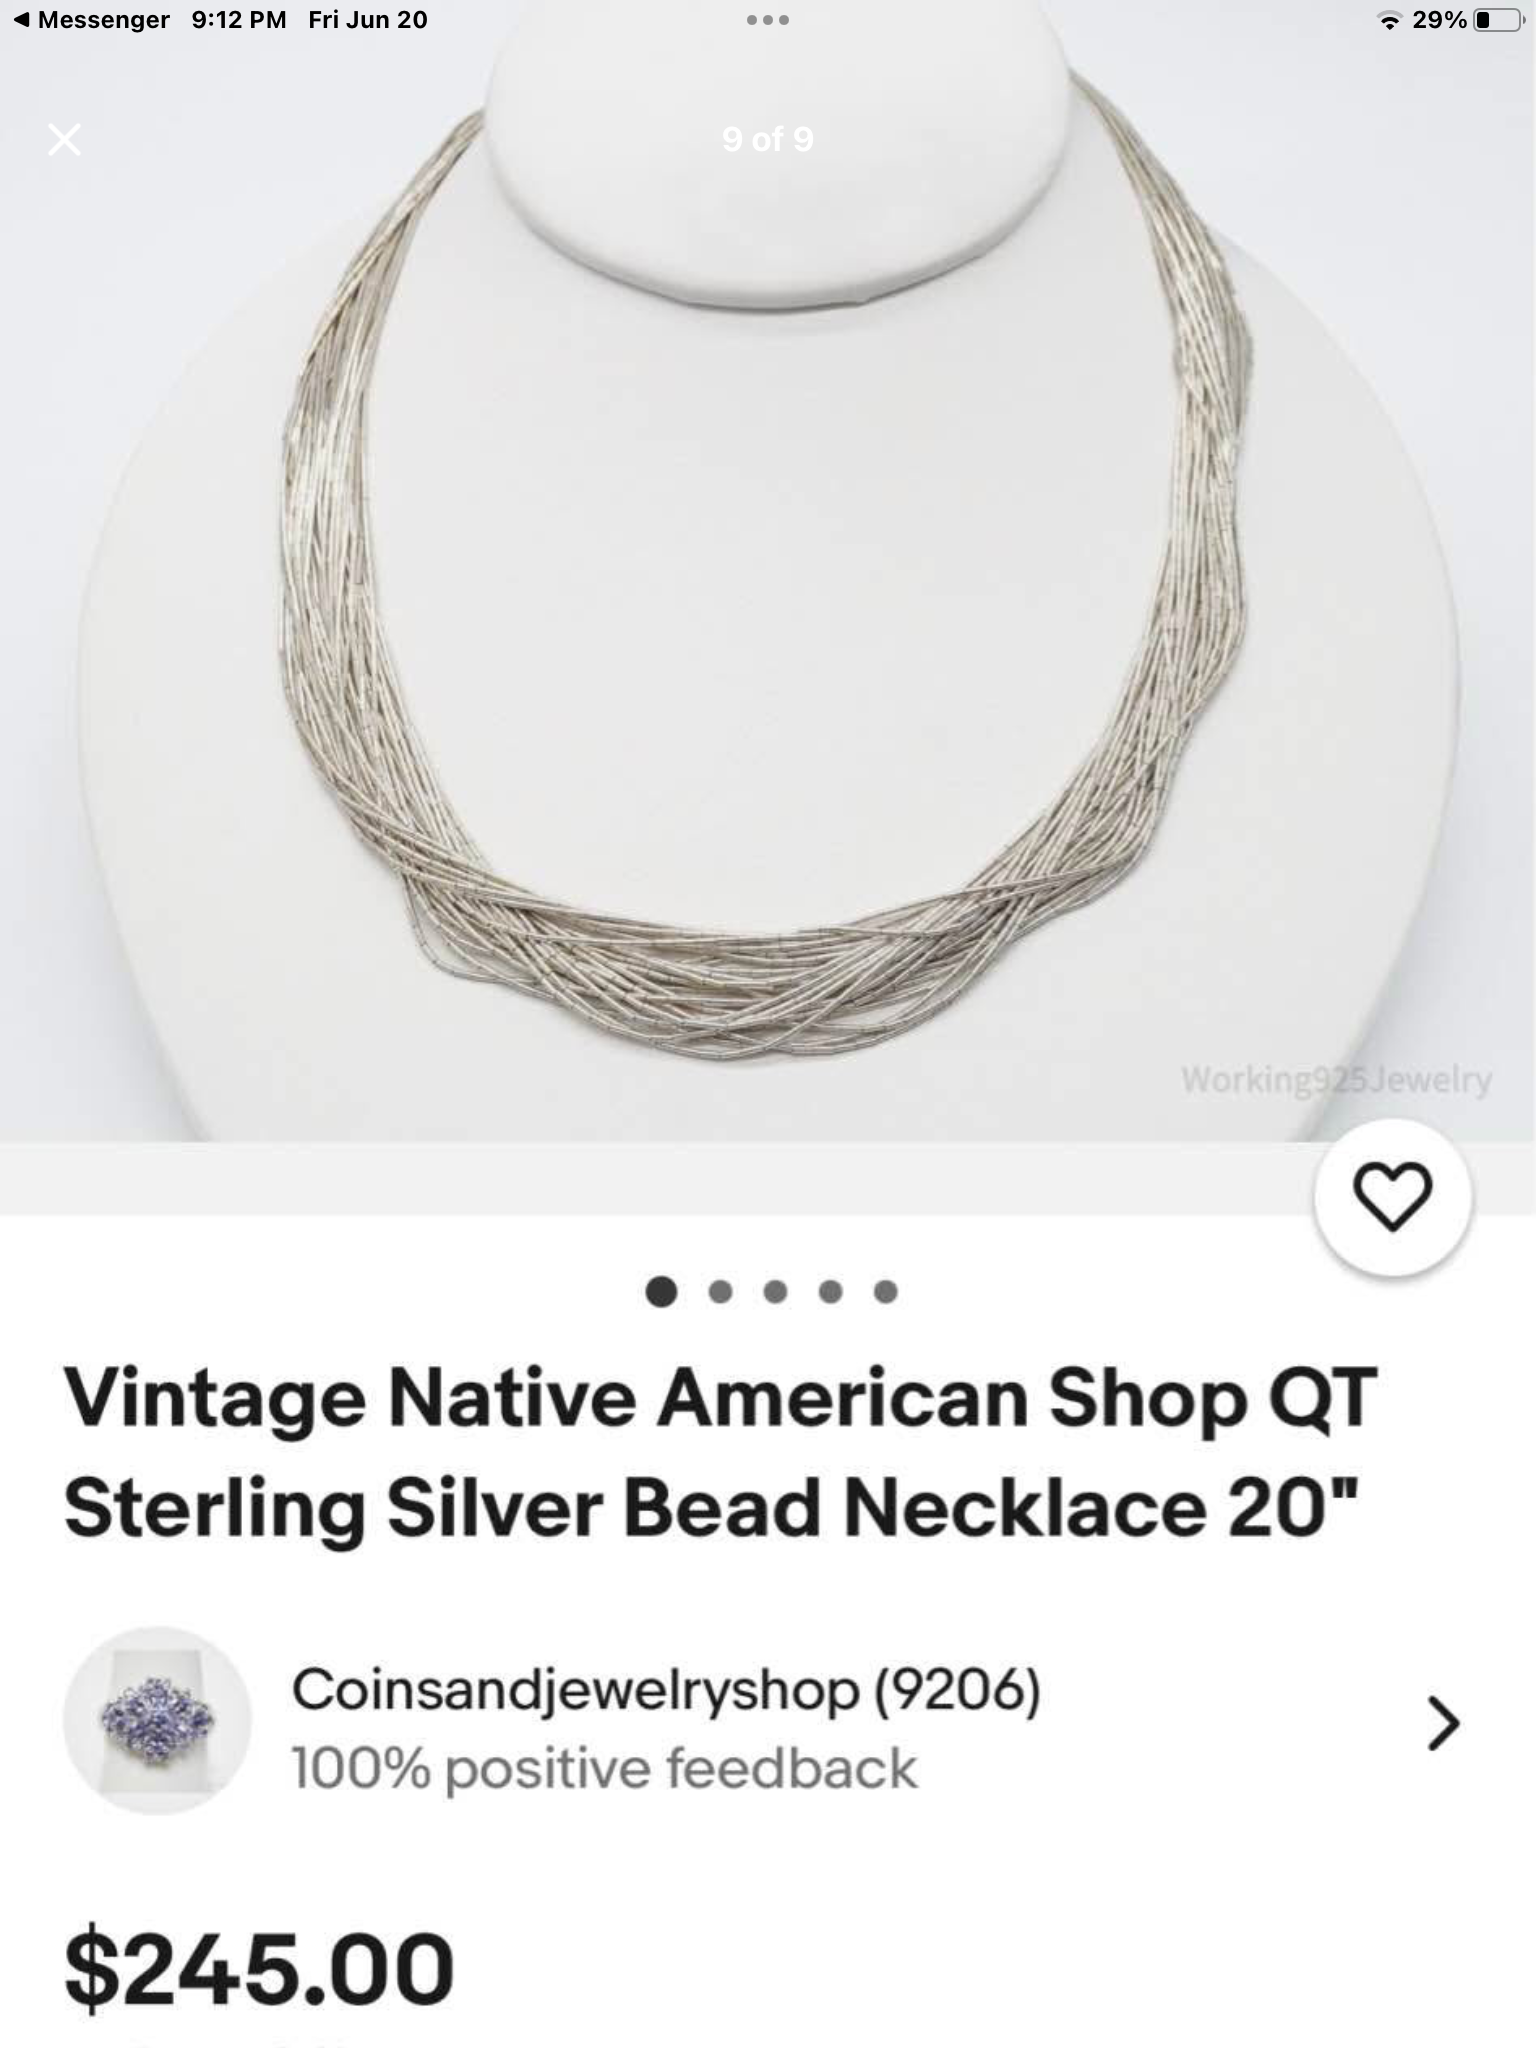Tap the 9 of 9 image counter
This screenshot has height=2048, width=1536.
point(768,139)
